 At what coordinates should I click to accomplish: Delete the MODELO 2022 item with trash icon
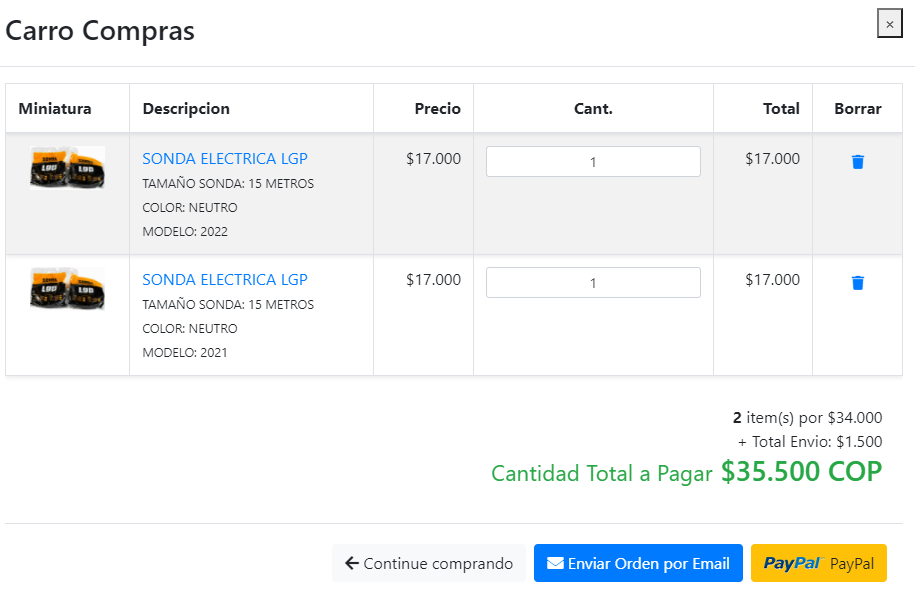[x=857, y=162]
